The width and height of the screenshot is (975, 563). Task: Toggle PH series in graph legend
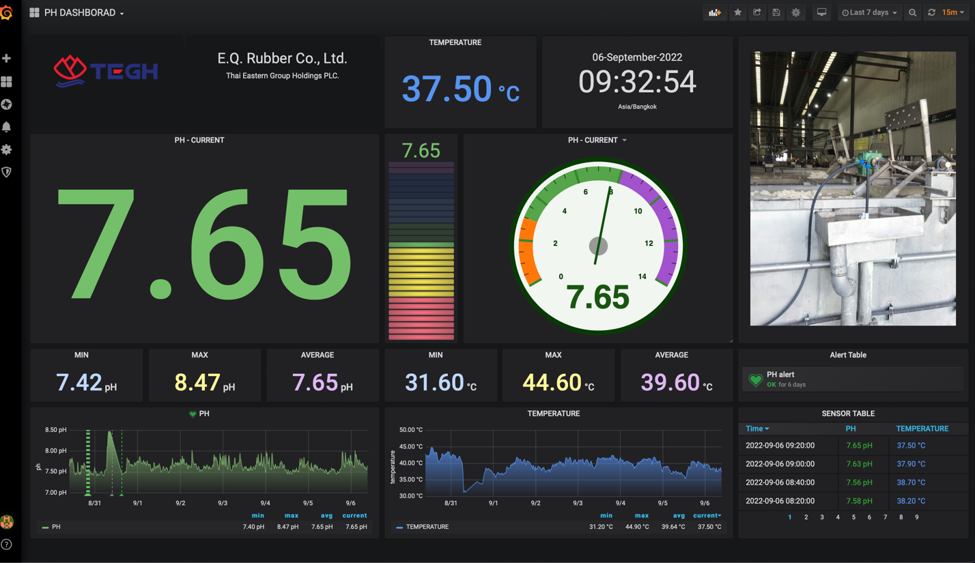point(55,527)
